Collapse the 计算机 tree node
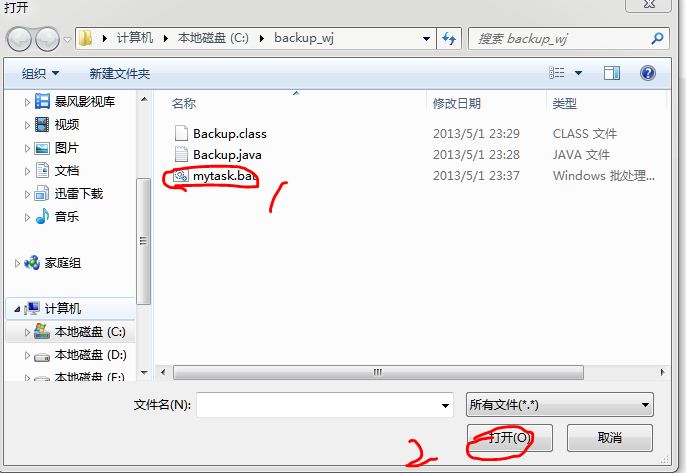The height and width of the screenshot is (473, 686). click(17, 309)
